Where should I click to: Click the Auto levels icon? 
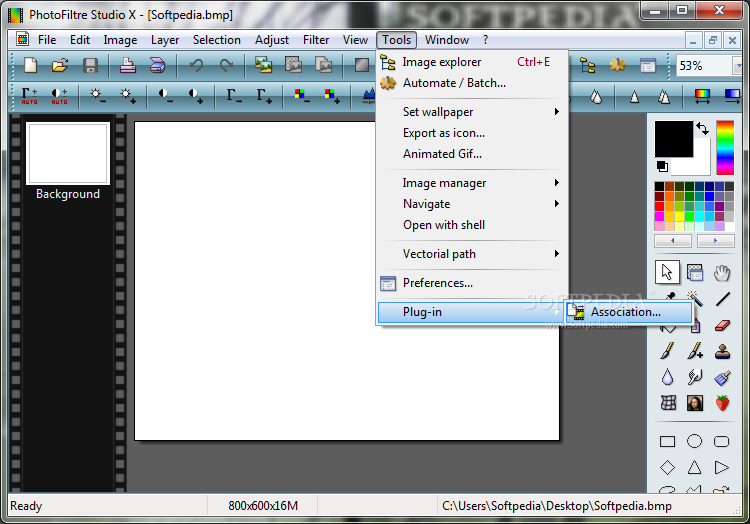point(29,96)
